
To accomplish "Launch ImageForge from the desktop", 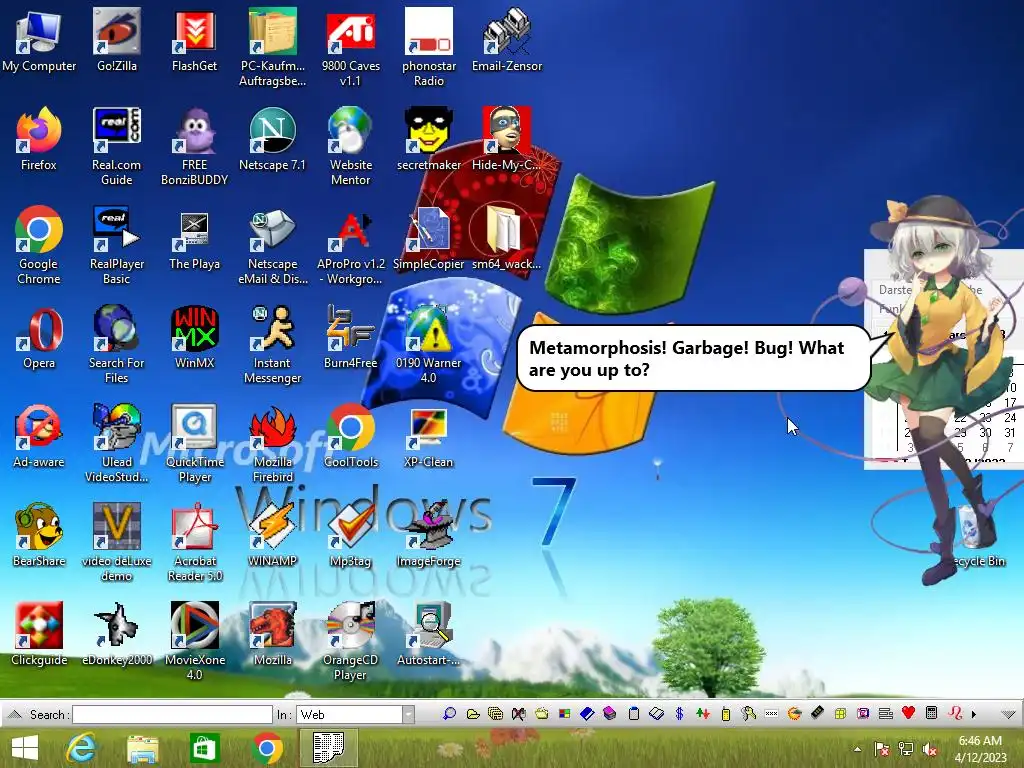I will [428, 536].
